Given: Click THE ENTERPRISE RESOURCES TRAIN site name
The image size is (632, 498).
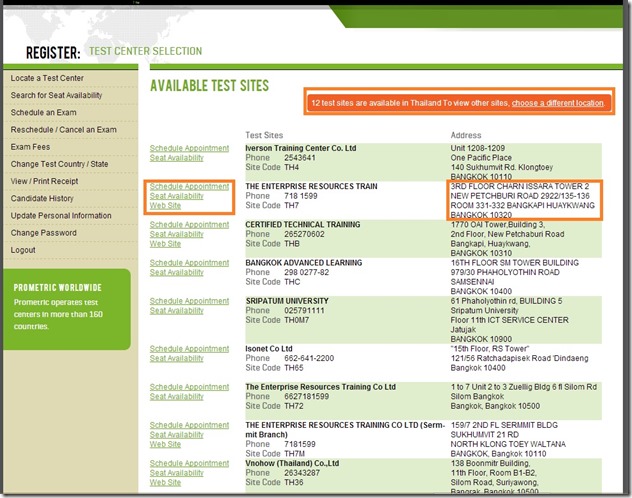Looking at the screenshot, I should click(x=312, y=187).
